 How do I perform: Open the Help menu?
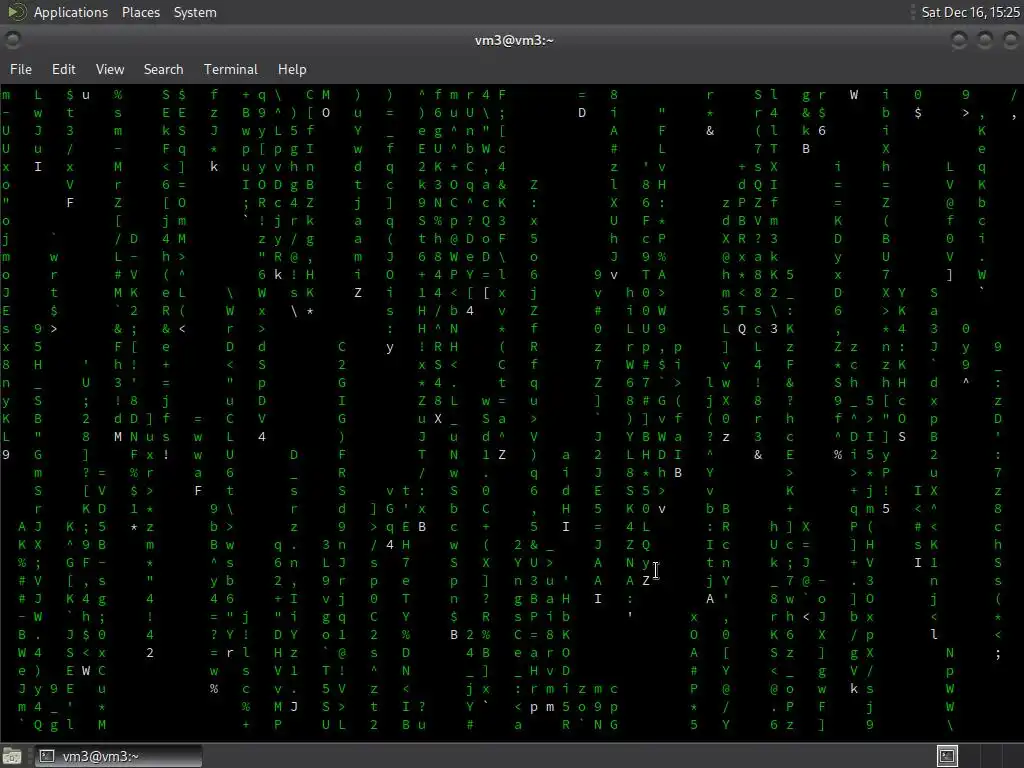pyautogui.click(x=292, y=69)
